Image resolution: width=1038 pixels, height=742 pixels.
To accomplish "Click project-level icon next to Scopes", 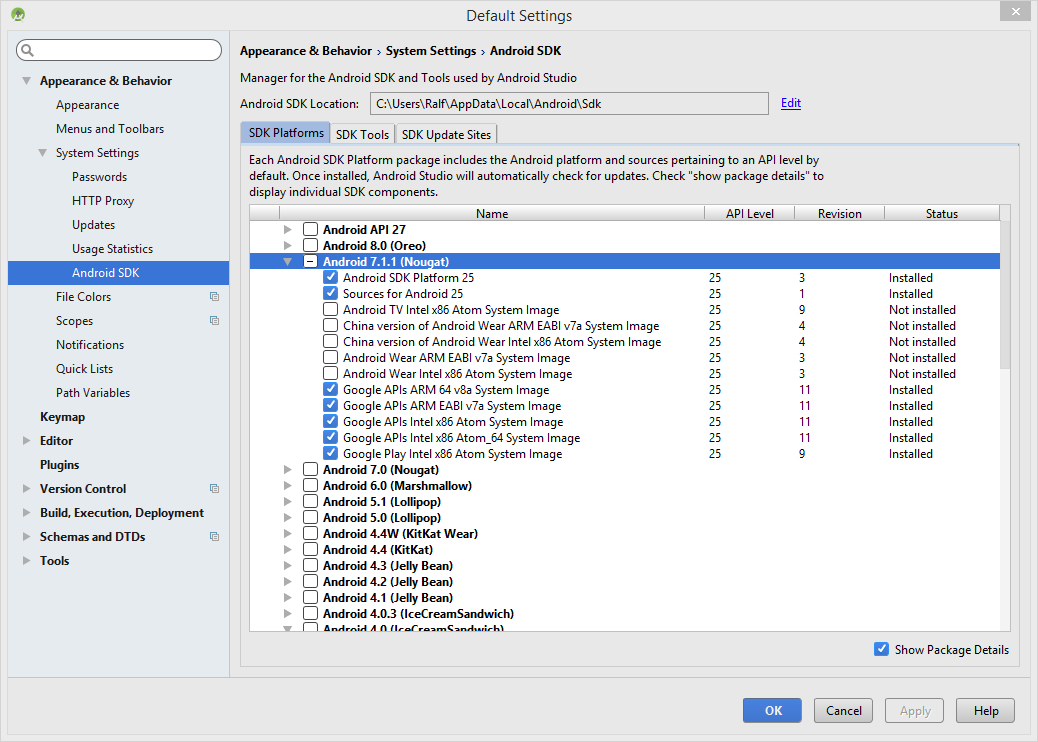I will [214, 320].
